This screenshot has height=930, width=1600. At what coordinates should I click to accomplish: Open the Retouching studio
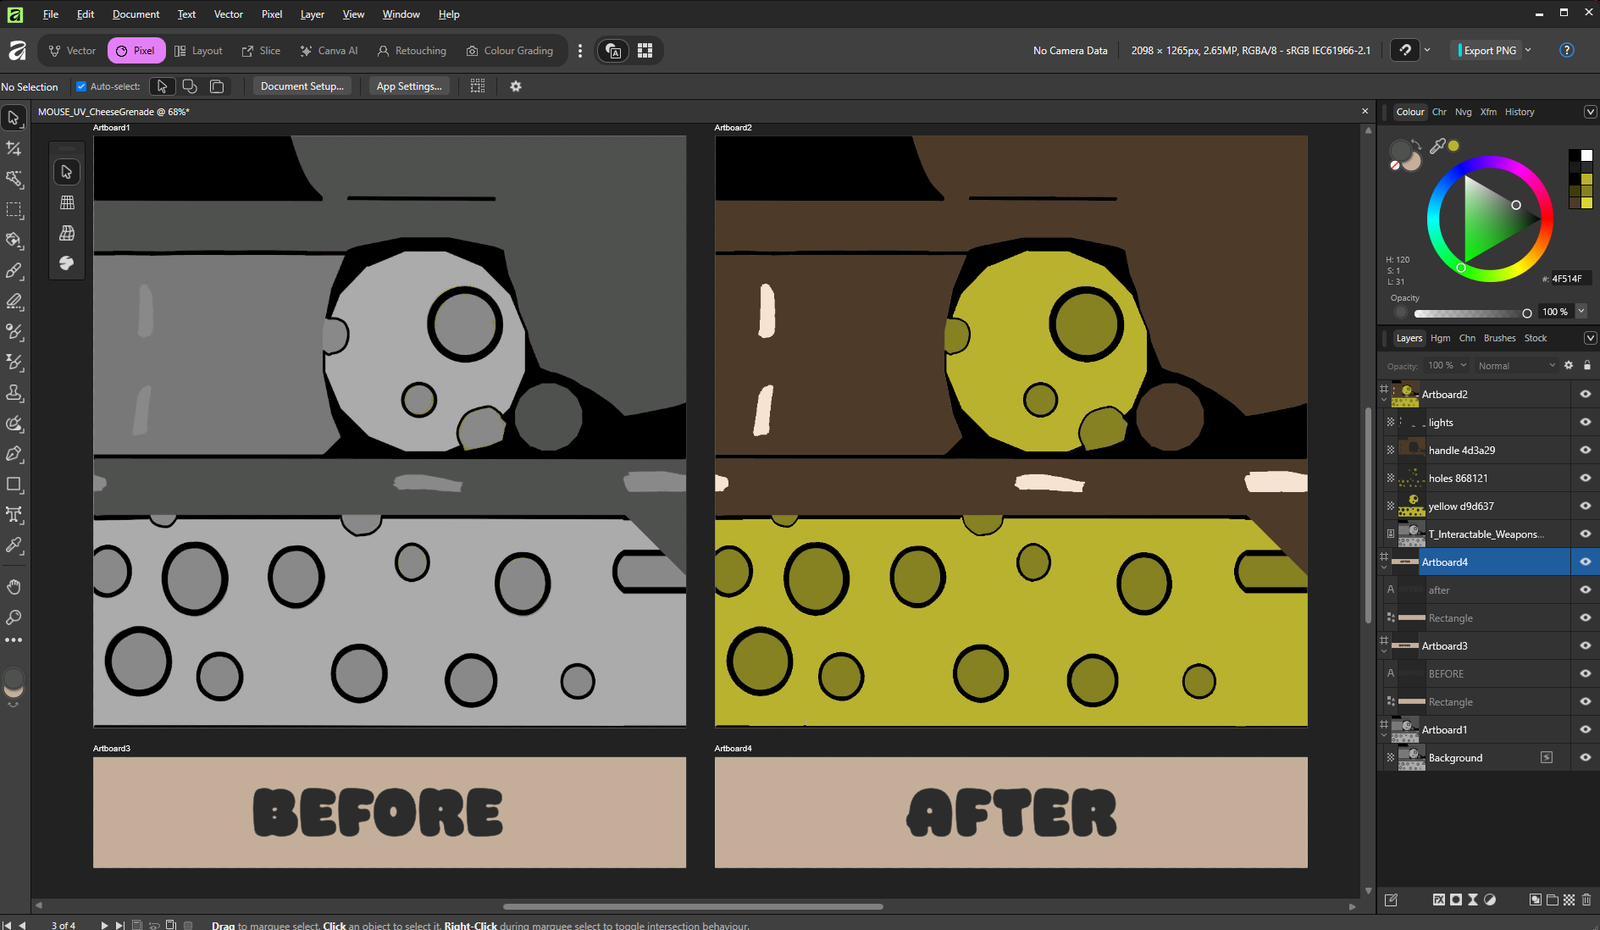tap(411, 50)
